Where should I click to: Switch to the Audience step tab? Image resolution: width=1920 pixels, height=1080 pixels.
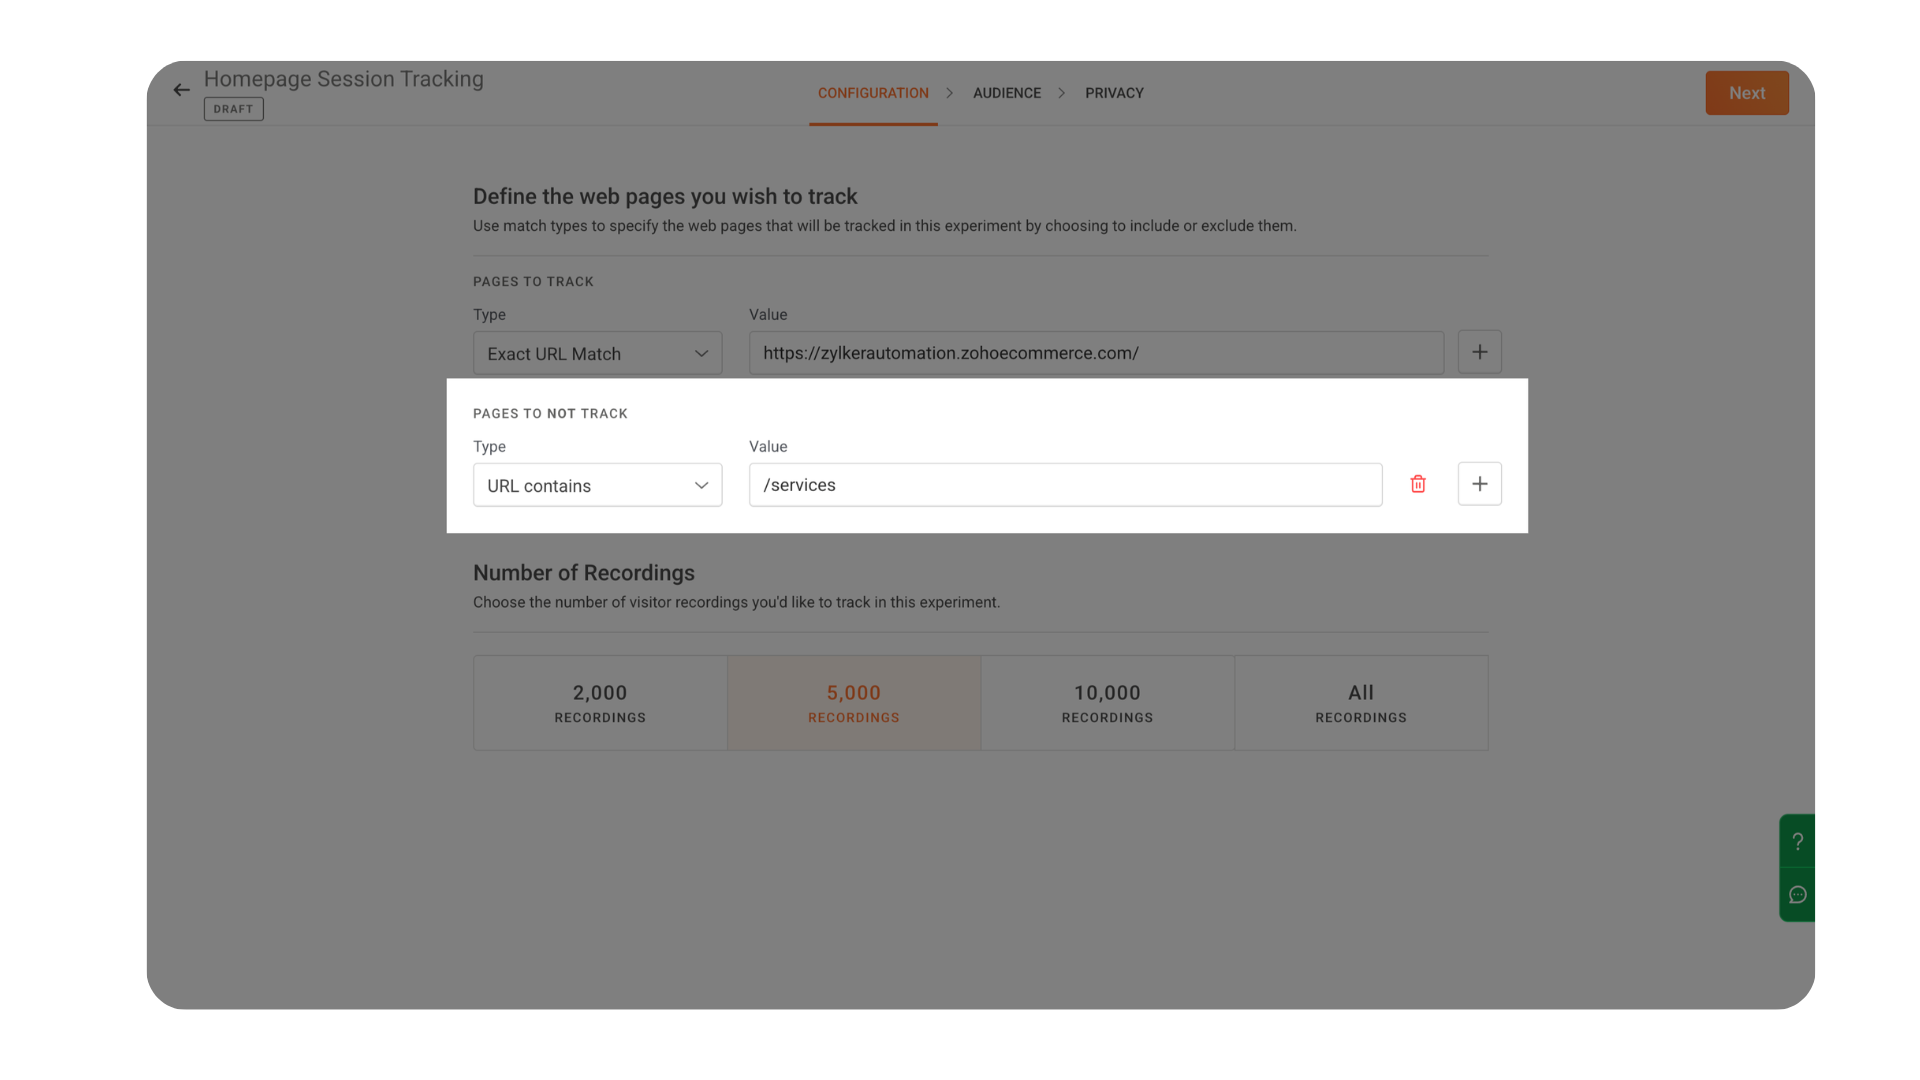[x=1007, y=93]
